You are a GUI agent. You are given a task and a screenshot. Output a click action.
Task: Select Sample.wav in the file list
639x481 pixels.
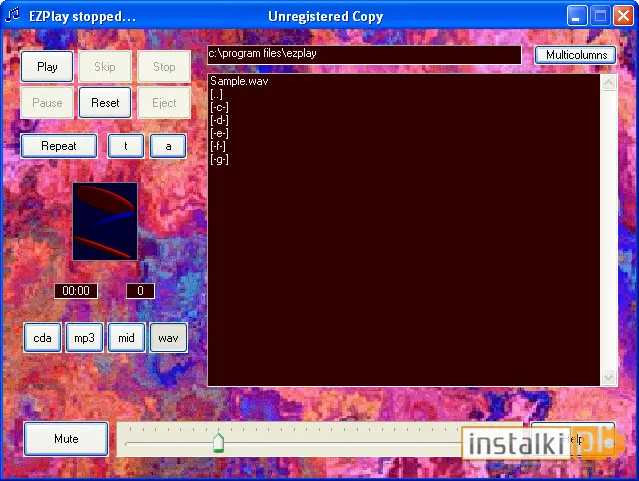tap(239, 81)
